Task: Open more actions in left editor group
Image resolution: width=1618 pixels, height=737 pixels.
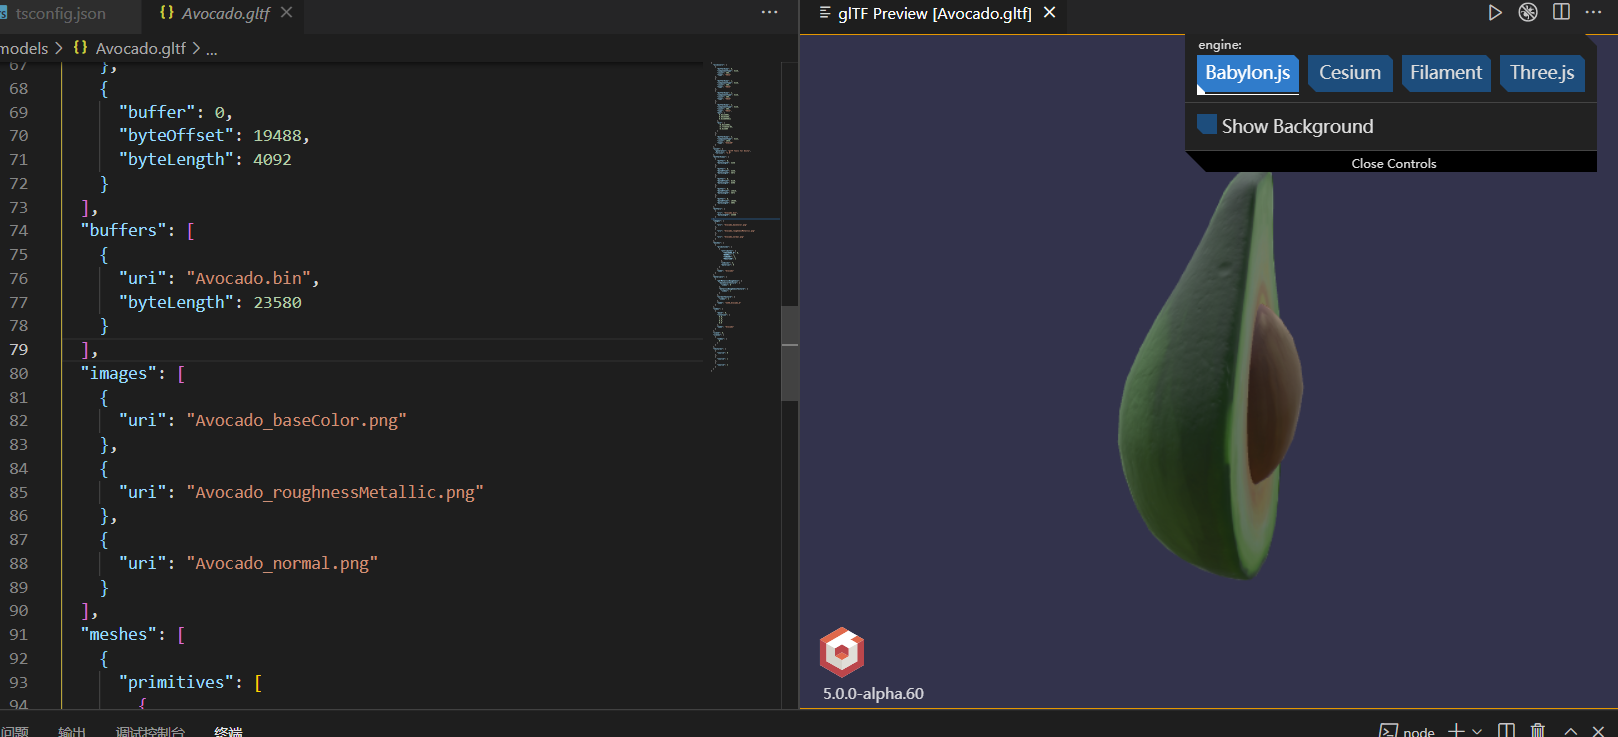Action: click(x=769, y=12)
